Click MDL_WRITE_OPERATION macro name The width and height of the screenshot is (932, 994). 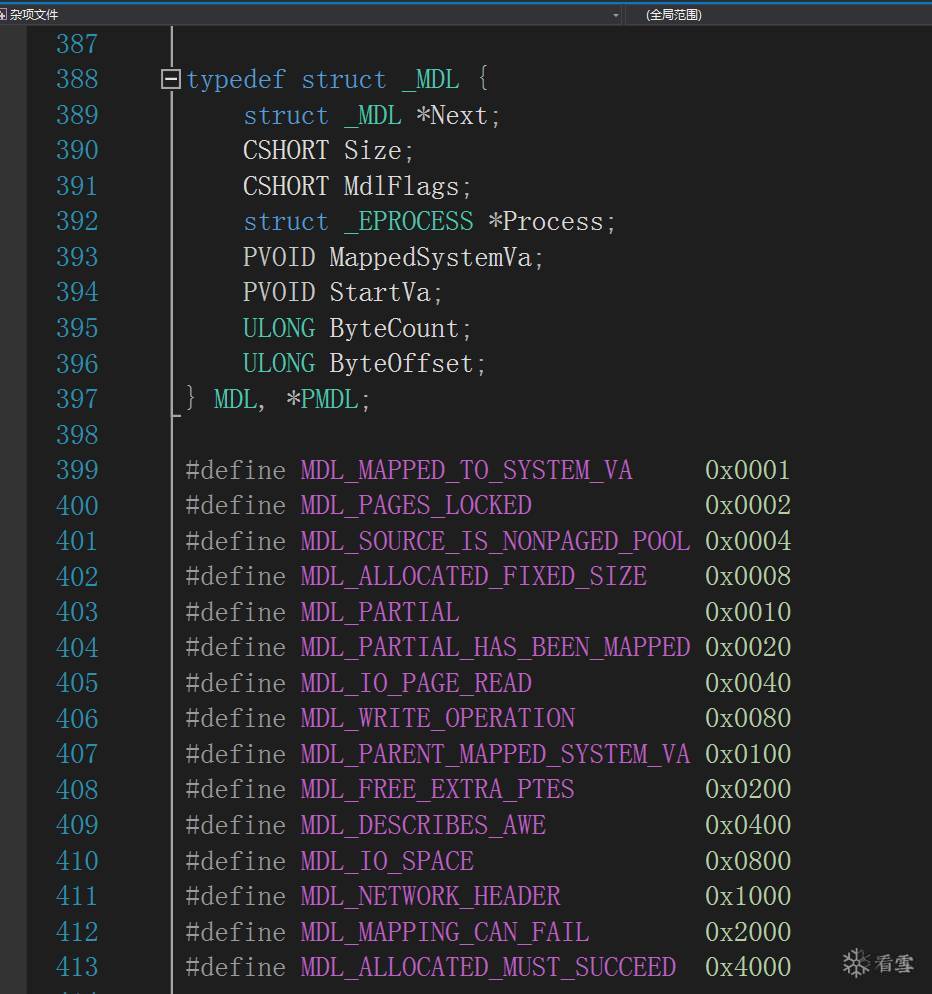pyautogui.click(x=437, y=718)
